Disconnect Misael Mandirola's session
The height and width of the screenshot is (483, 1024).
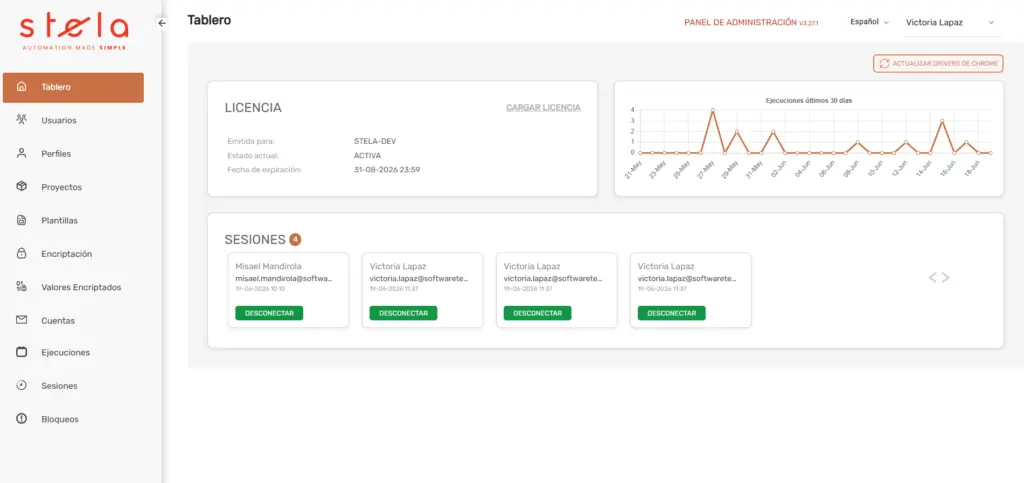pos(269,313)
